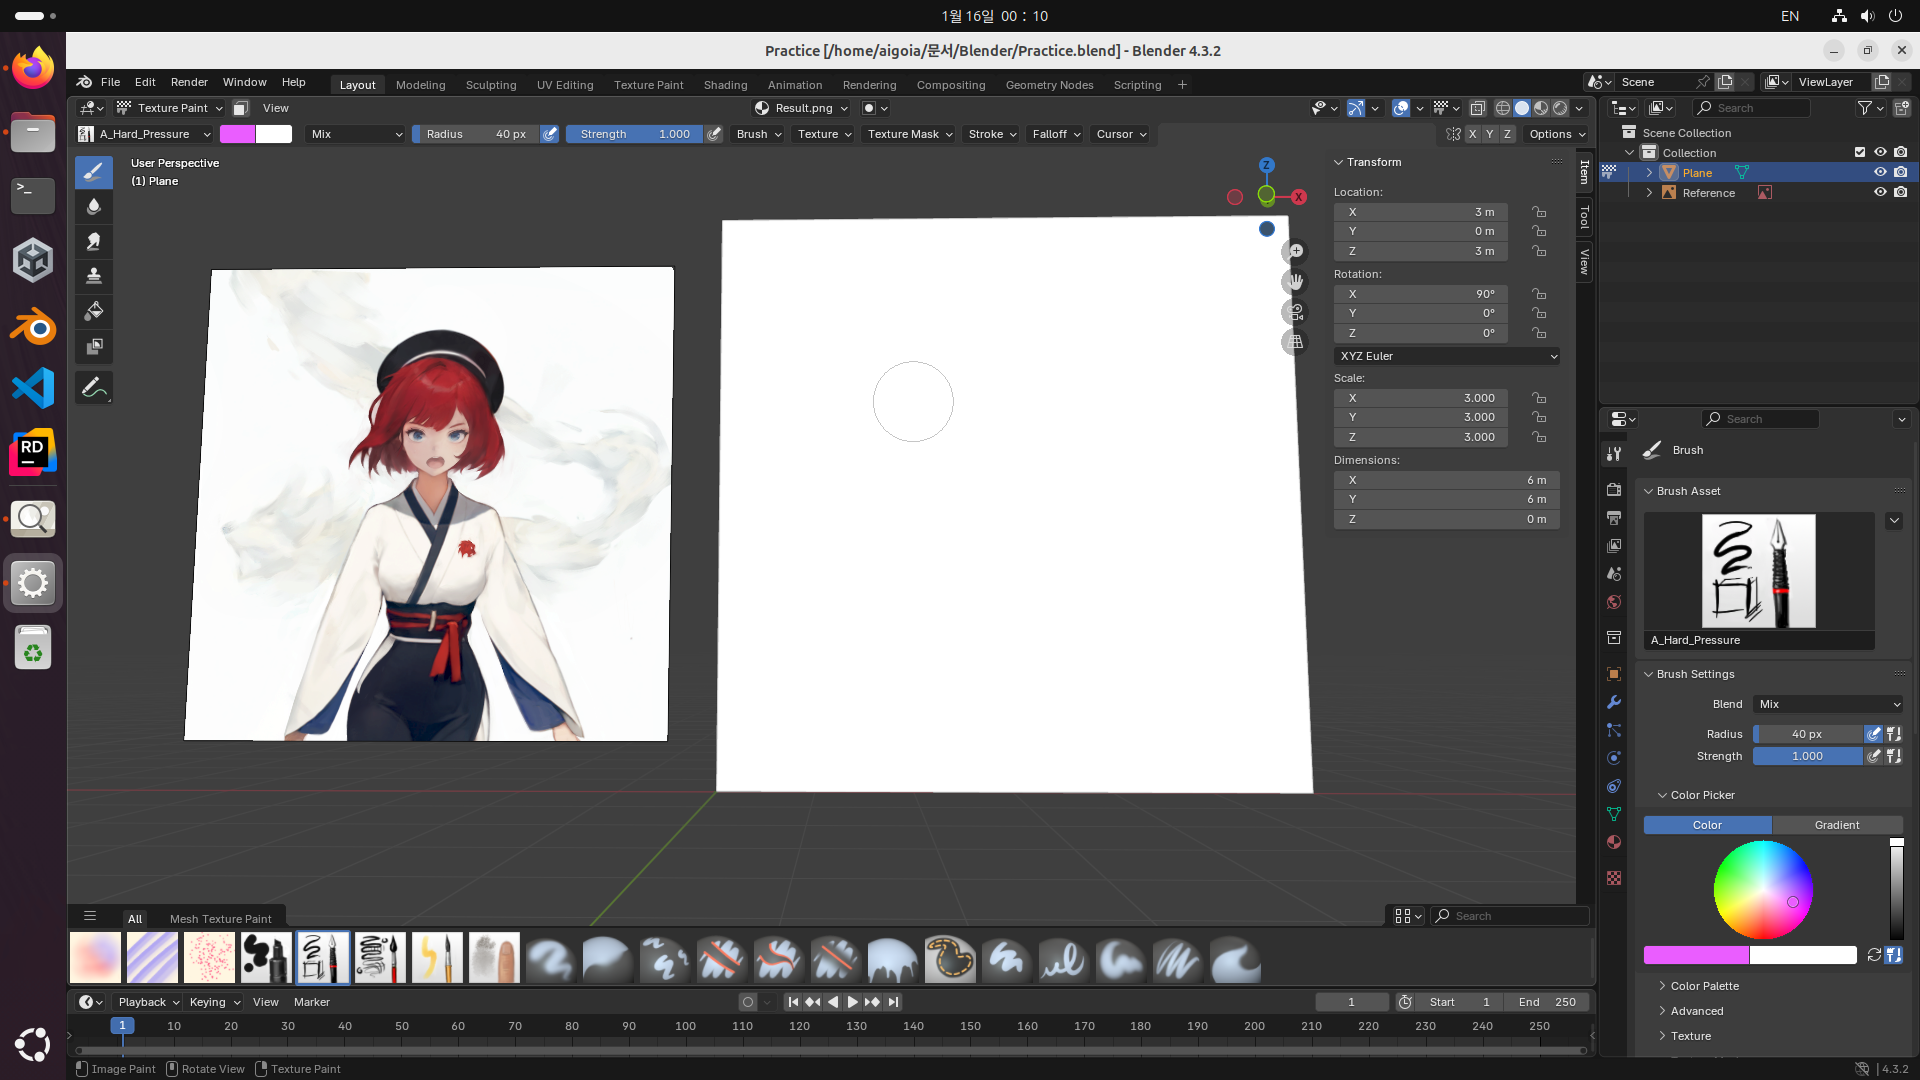This screenshot has height=1080, width=1920.
Task: Open the Output properties tab icon
Action: (x=1613, y=518)
